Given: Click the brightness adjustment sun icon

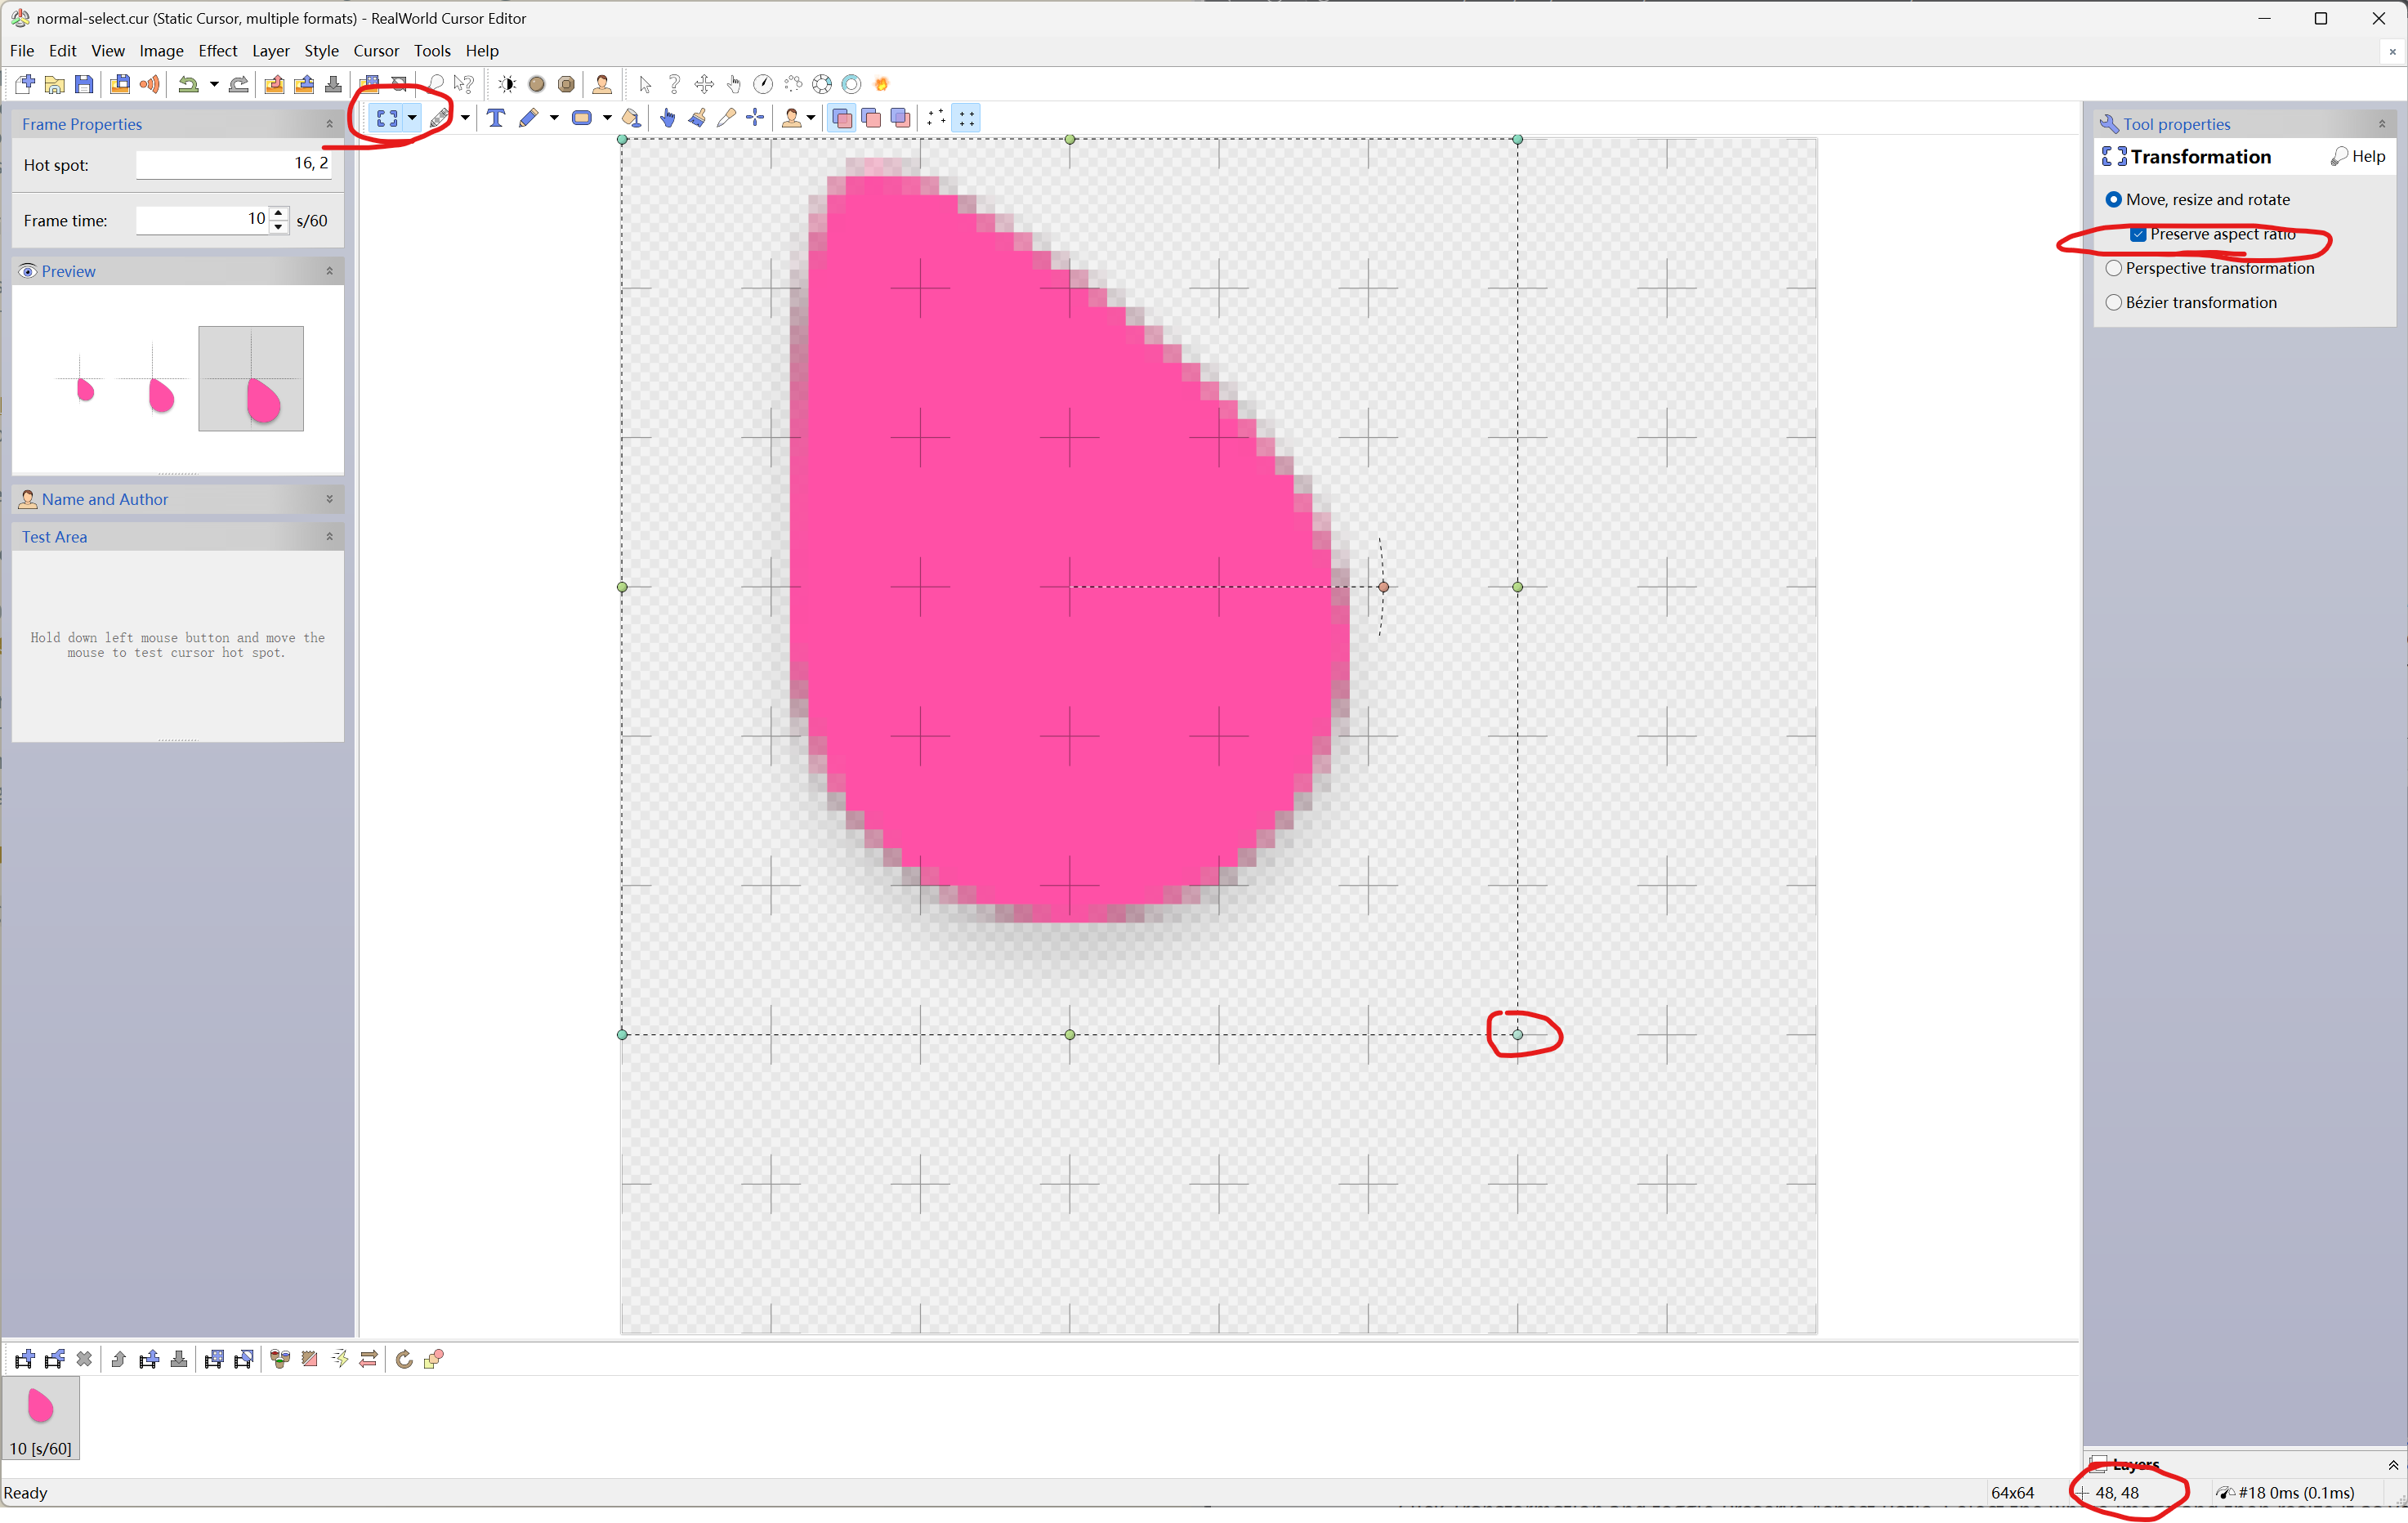Looking at the screenshot, I should pos(507,84).
